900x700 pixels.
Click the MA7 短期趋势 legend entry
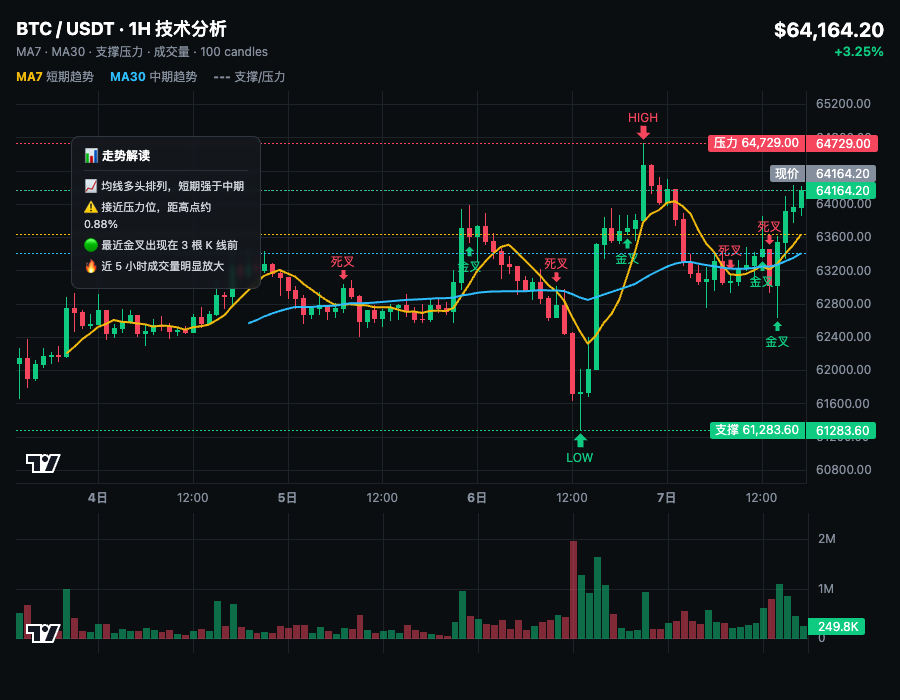pos(55,77)
